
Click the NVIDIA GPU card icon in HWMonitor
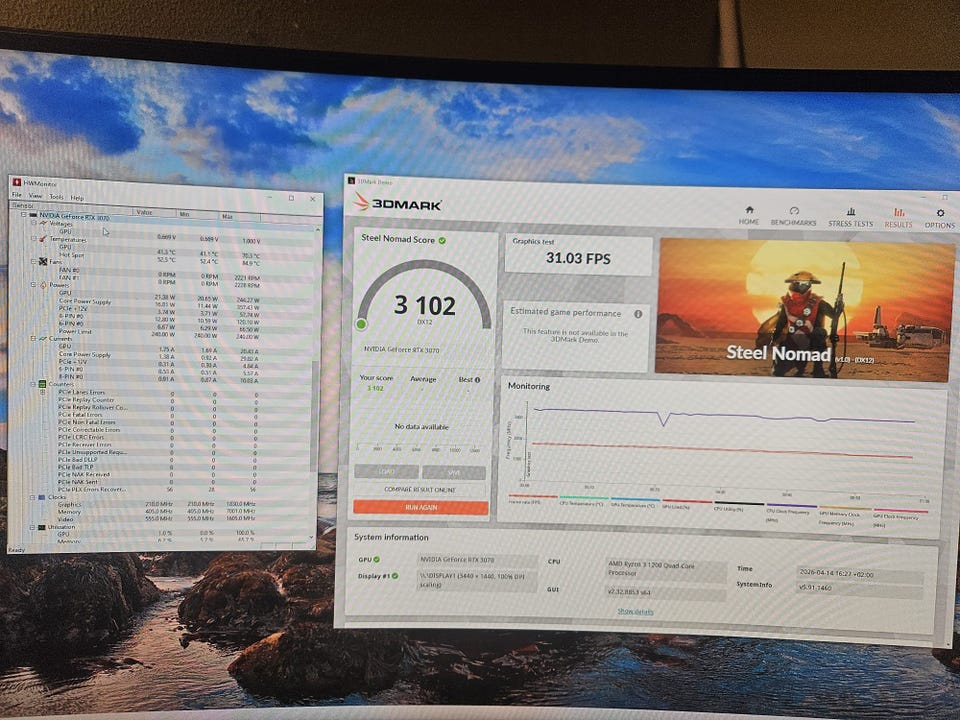[x=33, y=215]
